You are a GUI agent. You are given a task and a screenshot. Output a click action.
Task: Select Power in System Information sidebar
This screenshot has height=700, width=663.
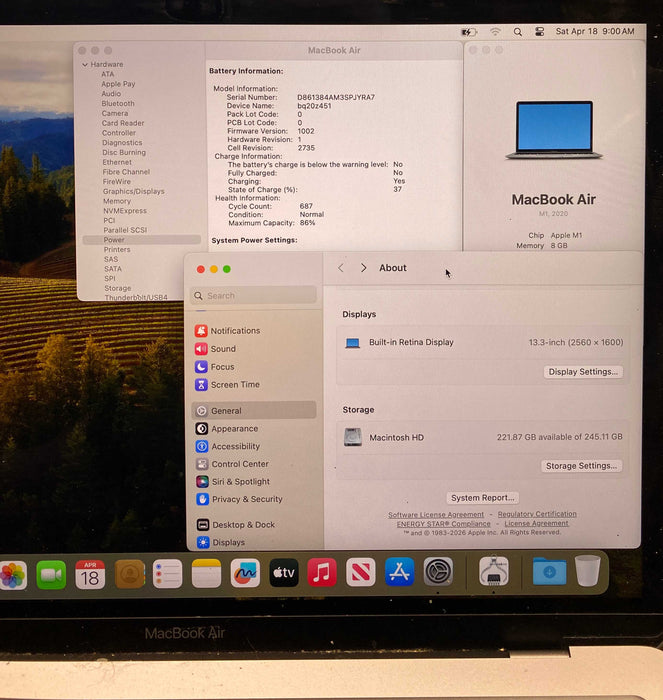point(142,240)
